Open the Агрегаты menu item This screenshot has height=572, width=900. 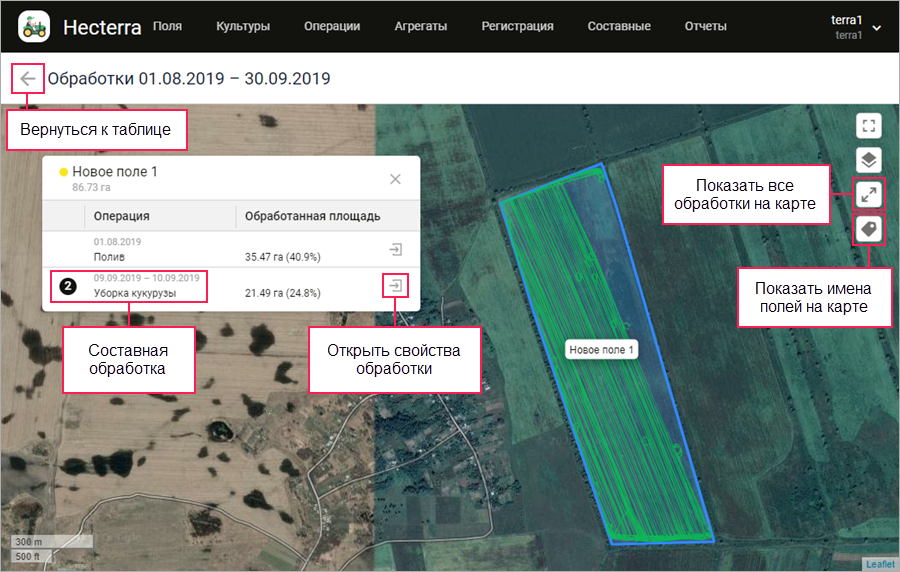point(421,26)
